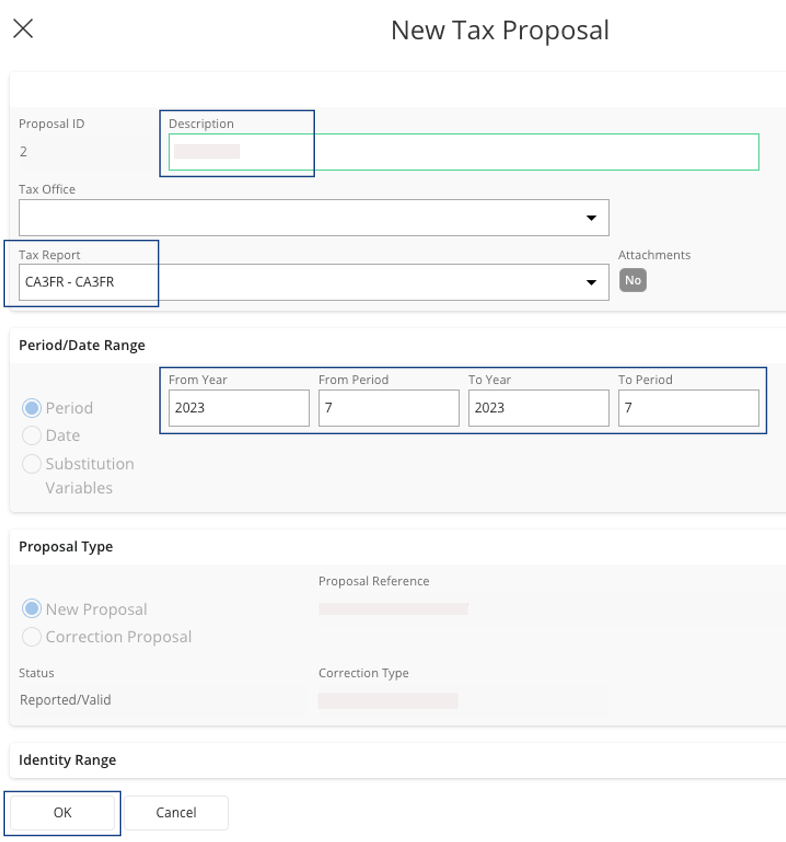Click the From Year field
This screenshot has width=786, height=842.
pos(238,408)
